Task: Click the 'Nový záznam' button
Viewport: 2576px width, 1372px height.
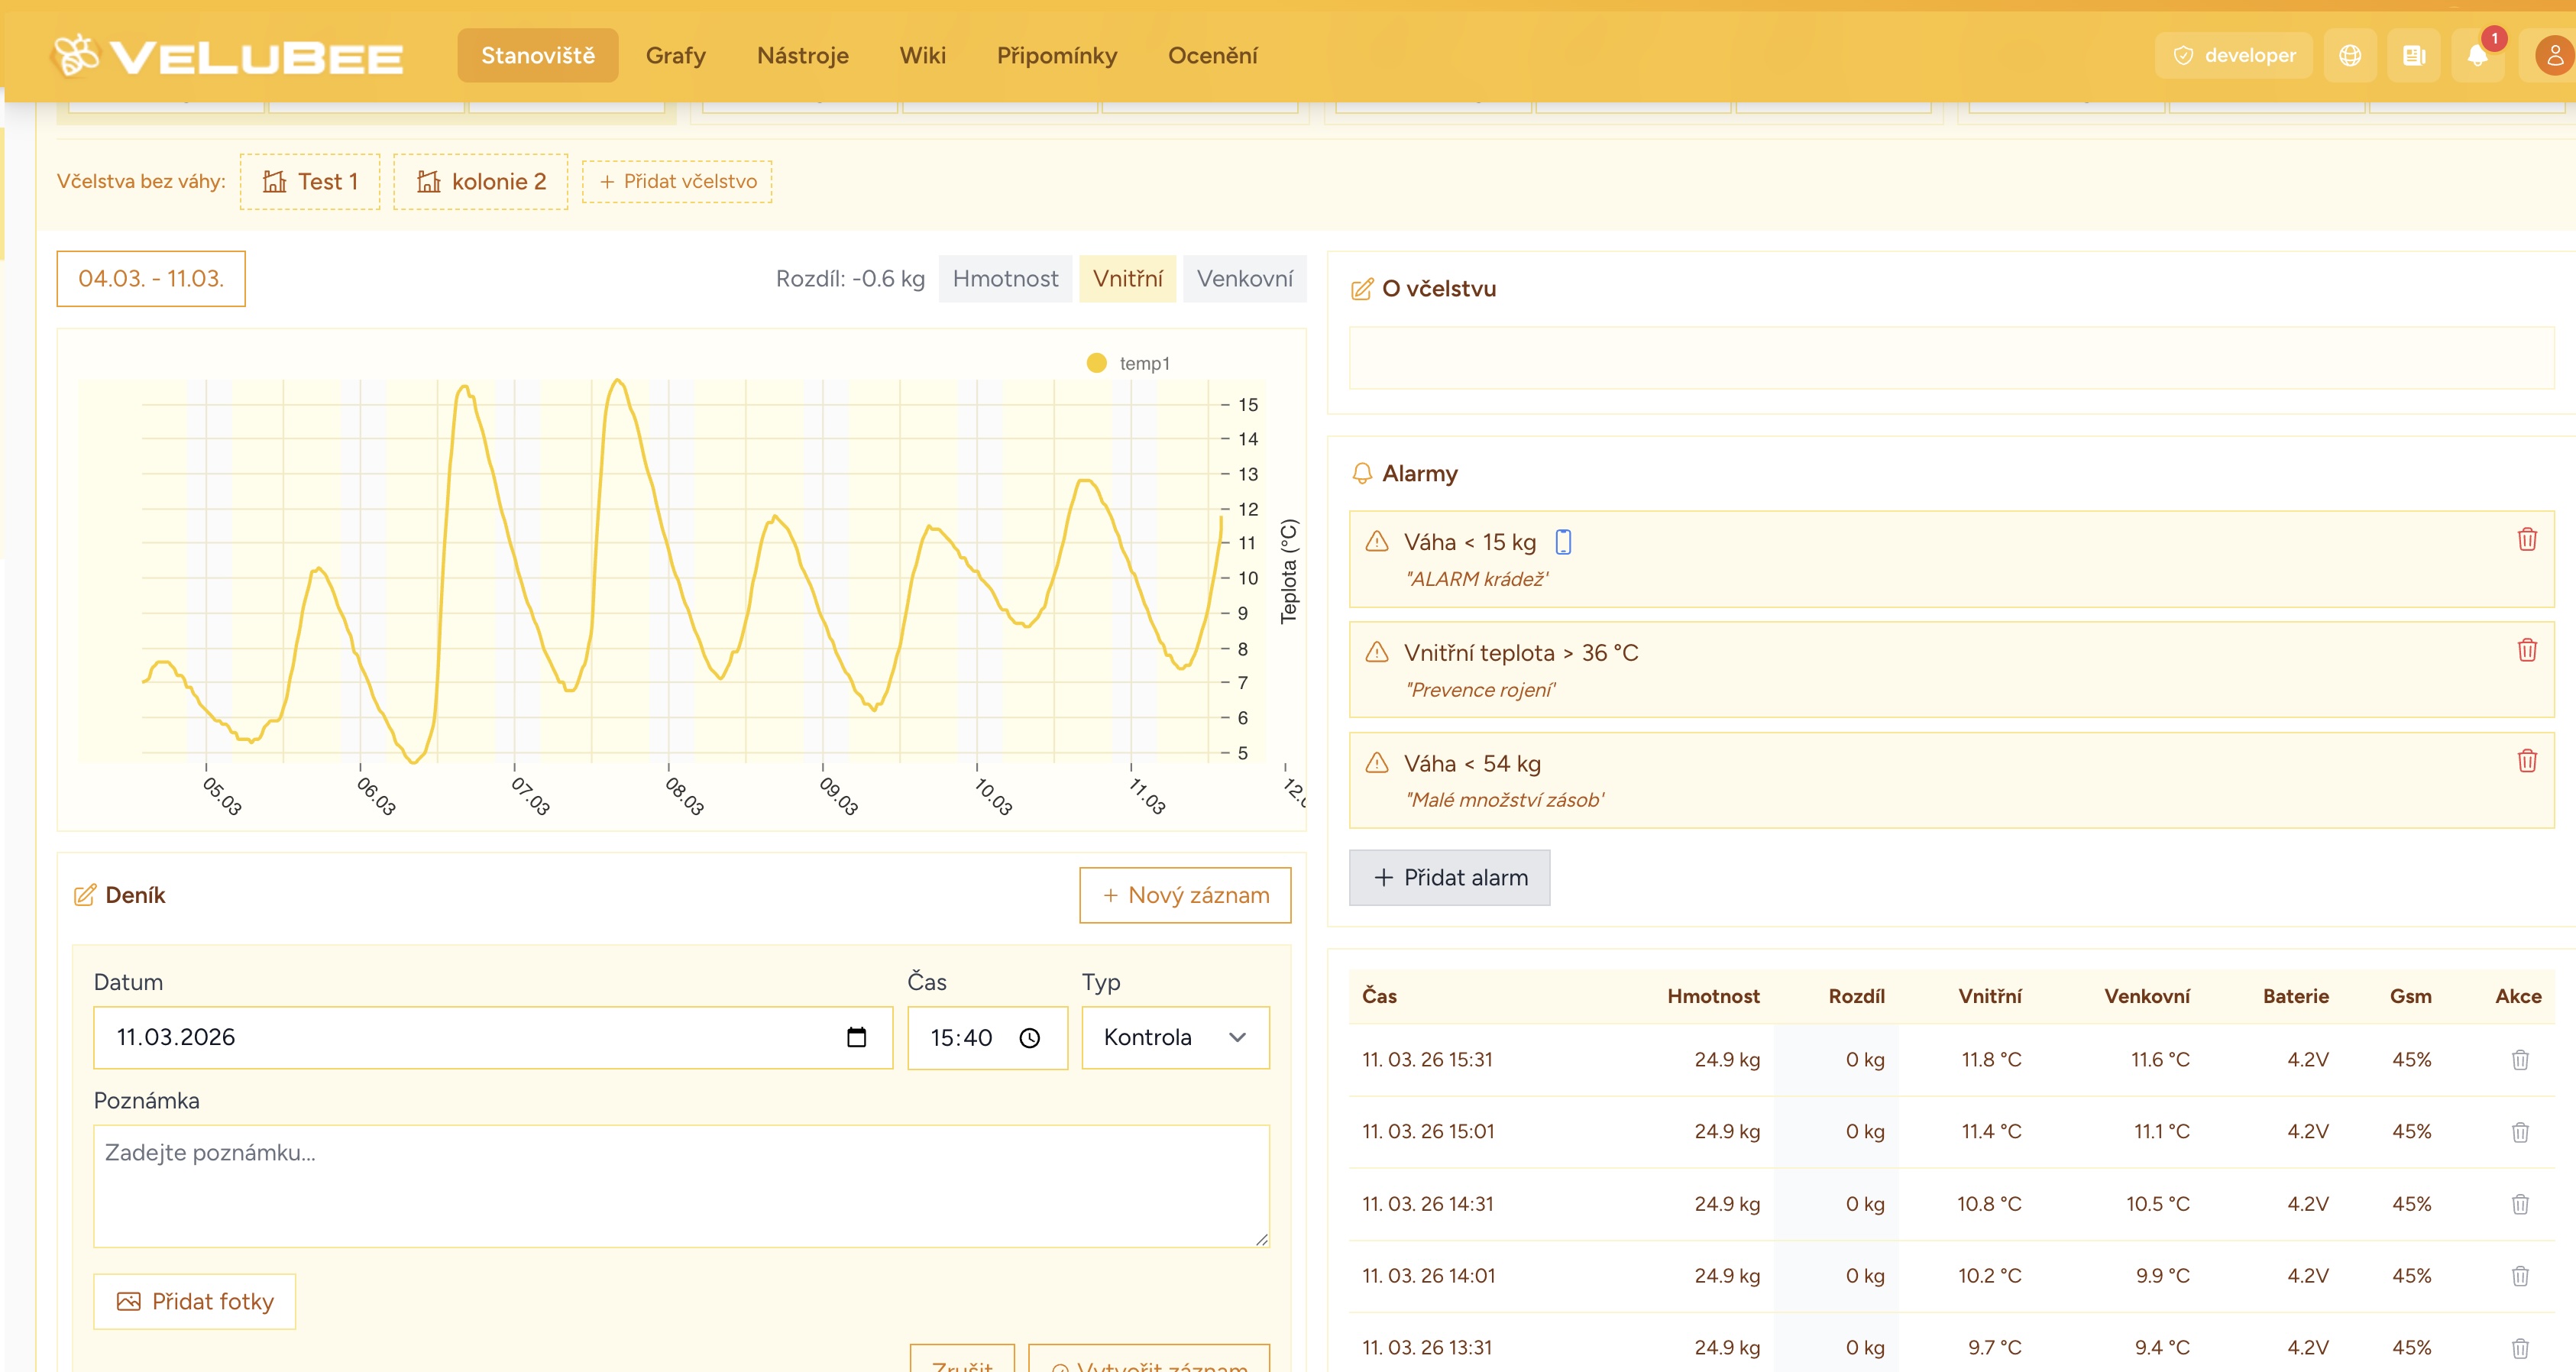Action: pos(1185,896)
